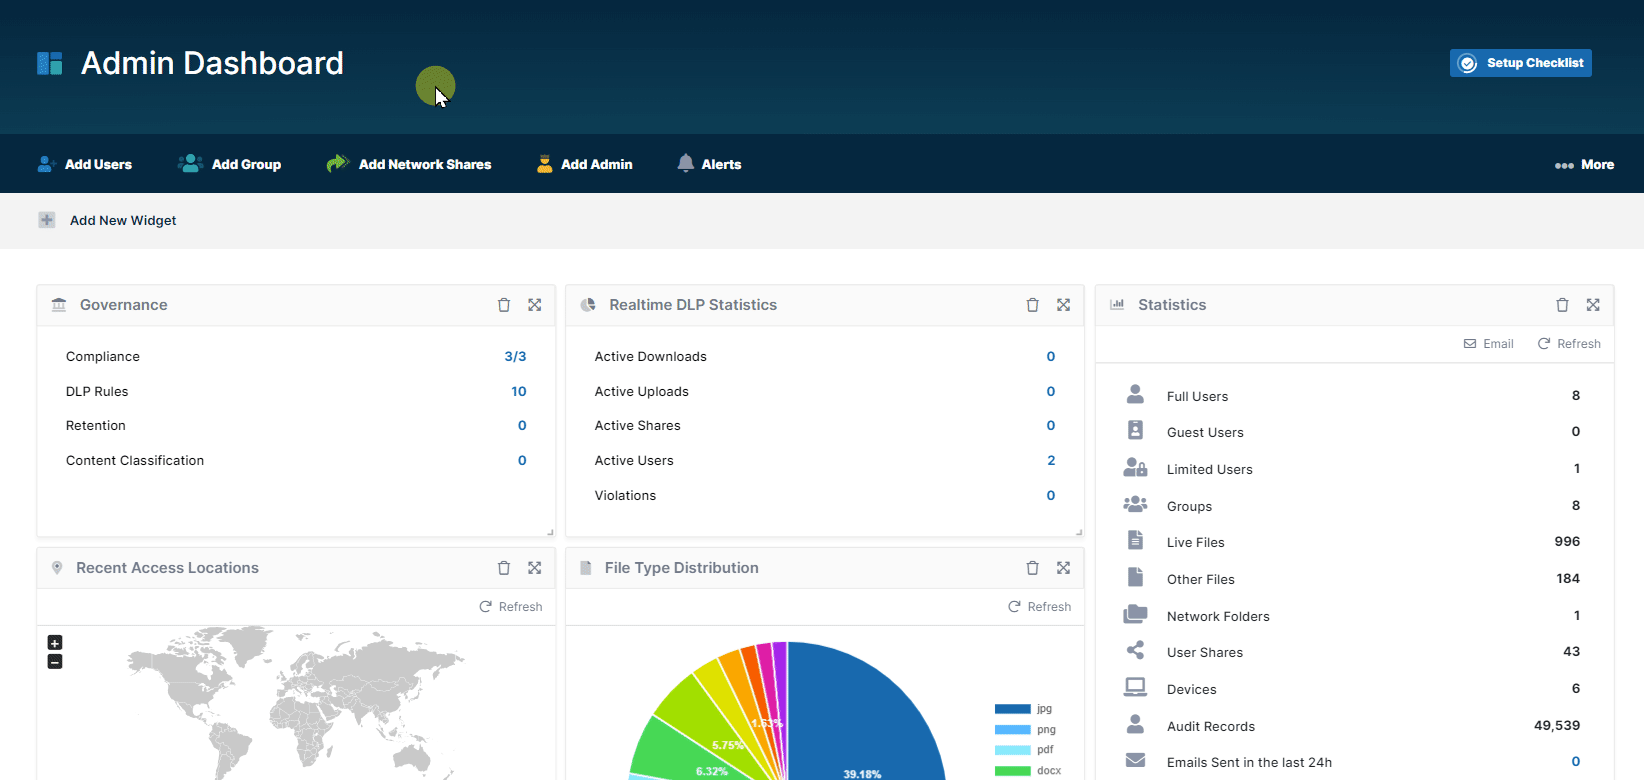This screenshot has width=1644, height=780.
Task: Click the jpg legend color swatch
Action: tap(1012, 709)
